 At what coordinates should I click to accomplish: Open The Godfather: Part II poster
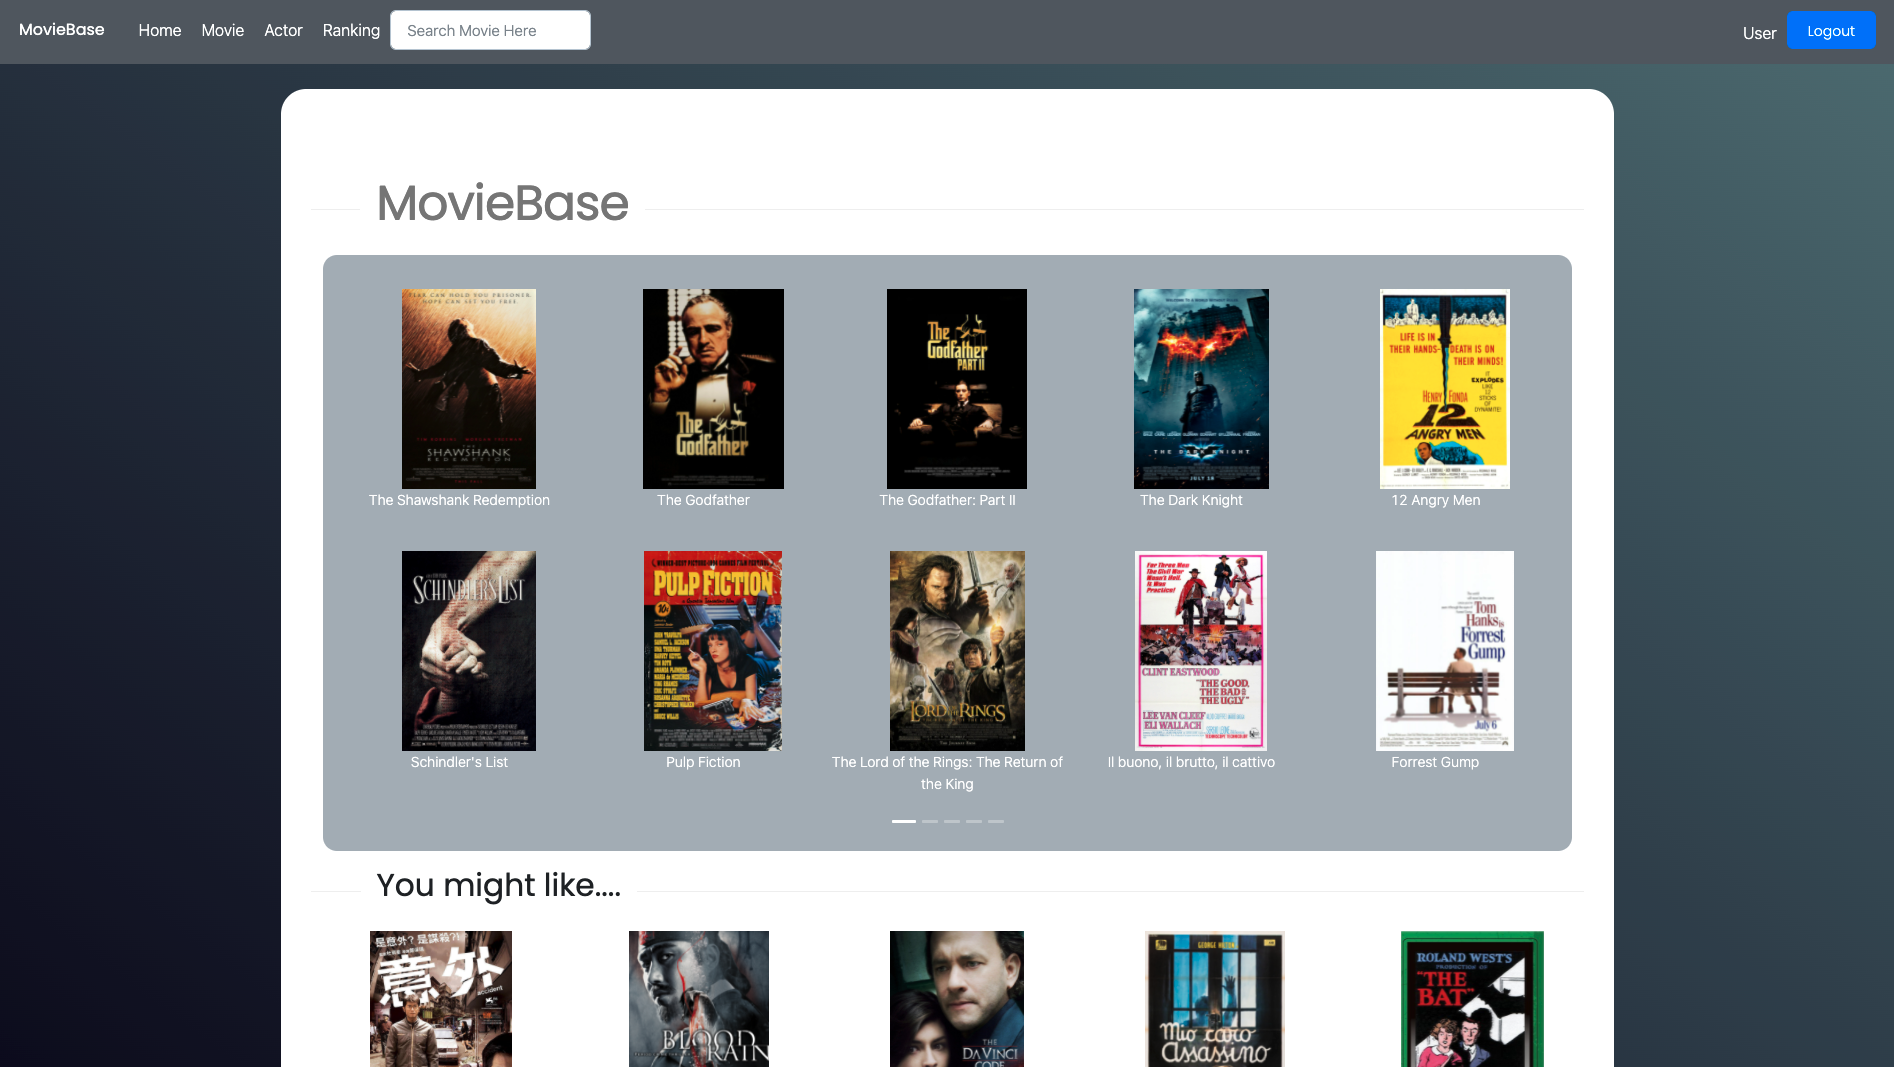[x=957, y=389]
